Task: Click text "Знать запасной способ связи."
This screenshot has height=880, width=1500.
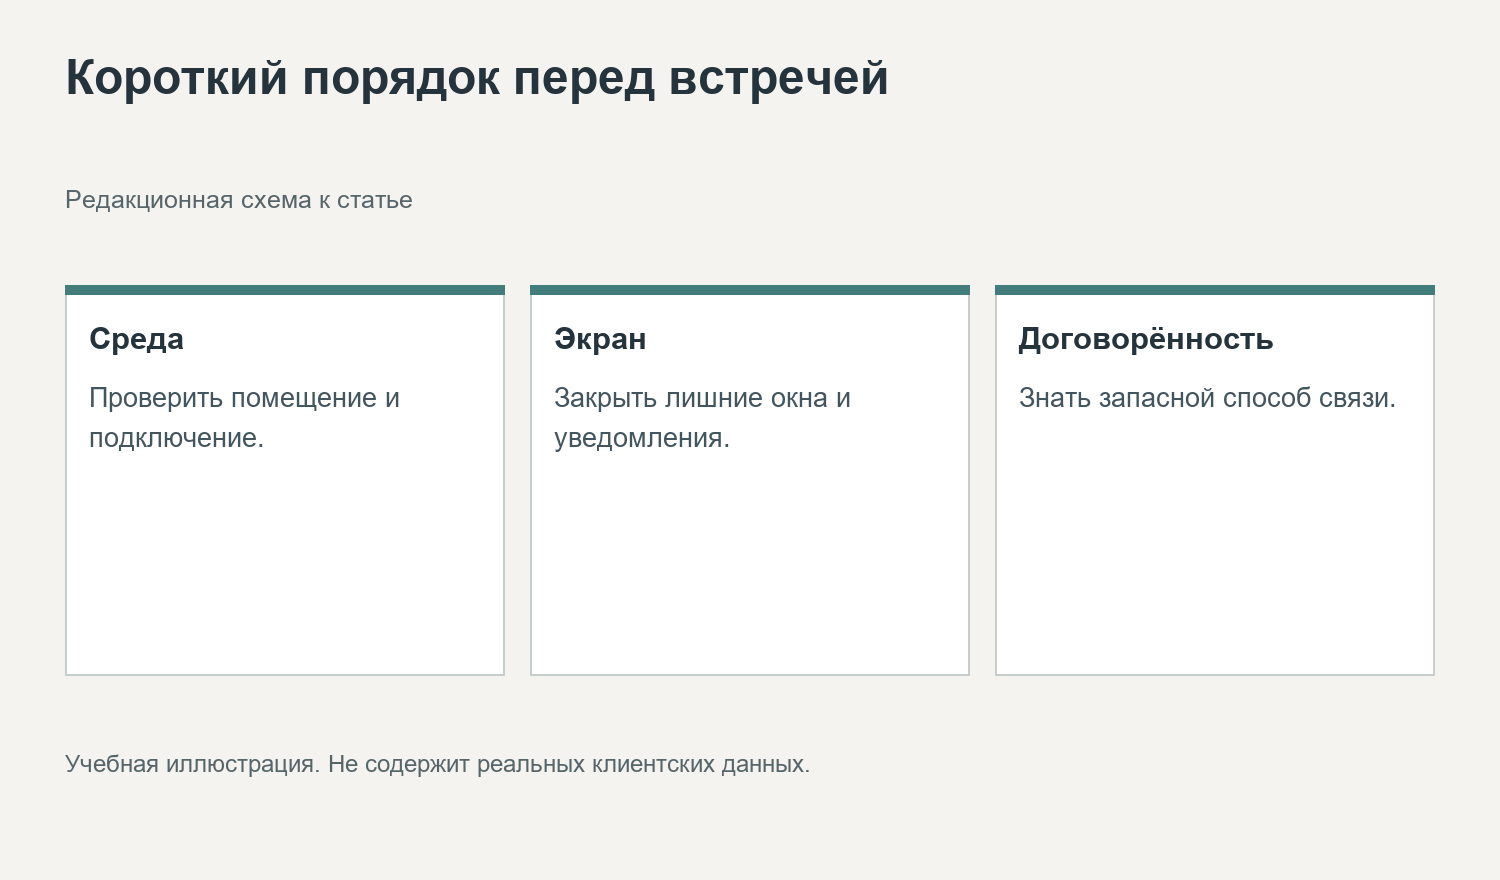Action: [1207, 398]
